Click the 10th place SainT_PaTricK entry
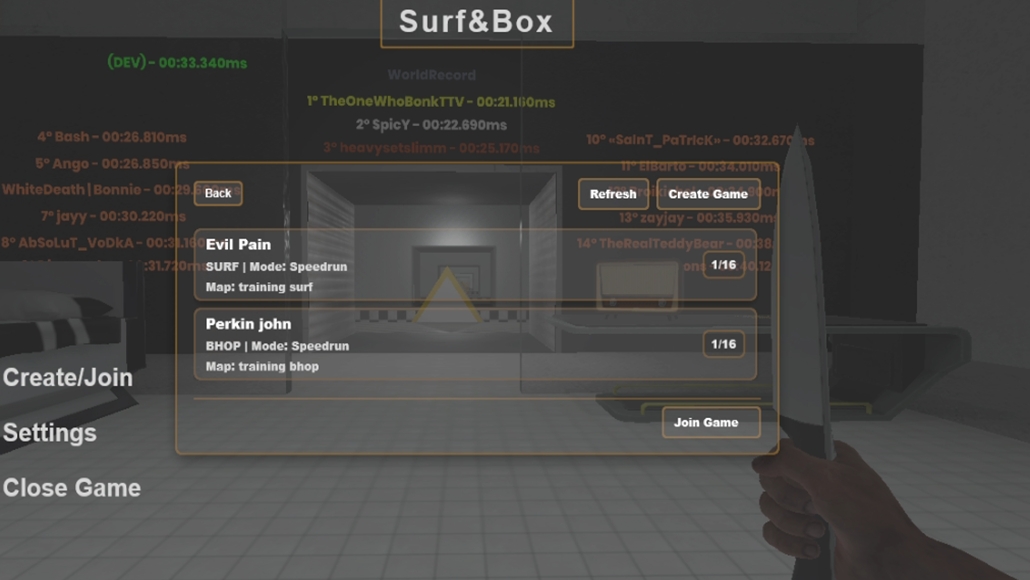The width and height of the screenshot is (1030, 580). [700, 141]
